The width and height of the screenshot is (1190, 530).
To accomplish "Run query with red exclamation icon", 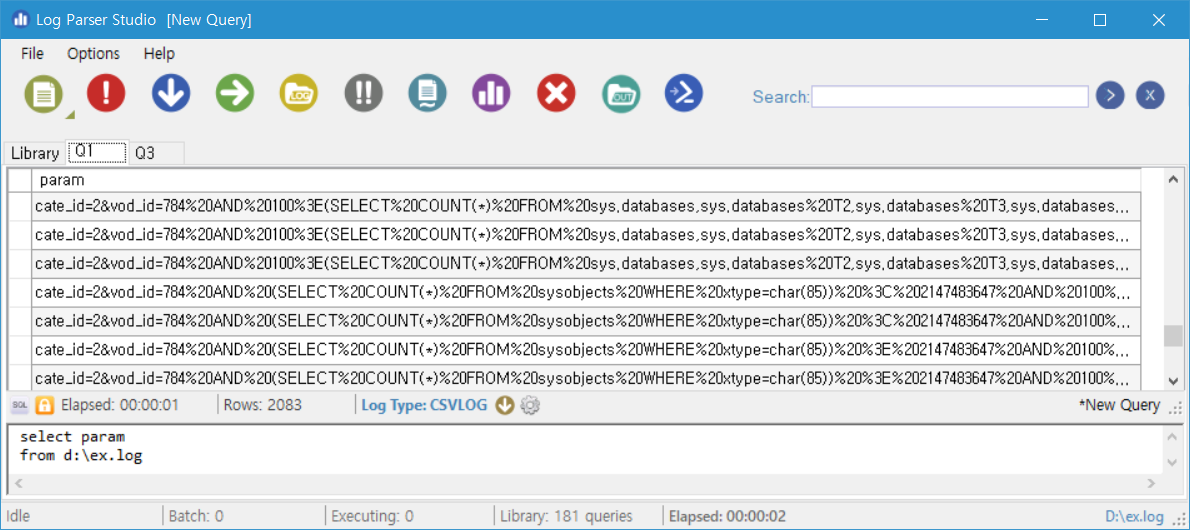I will click(106, 93).
